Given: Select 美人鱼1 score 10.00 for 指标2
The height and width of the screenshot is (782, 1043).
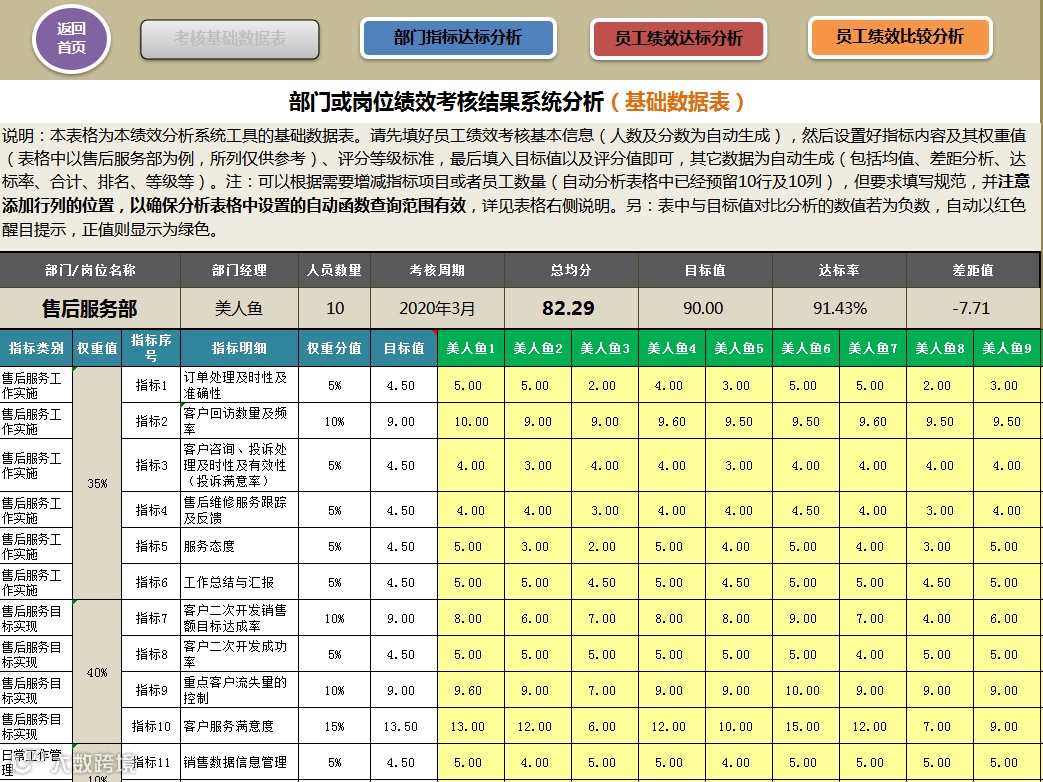Looking at the screenshot, I should click(471, 421).
